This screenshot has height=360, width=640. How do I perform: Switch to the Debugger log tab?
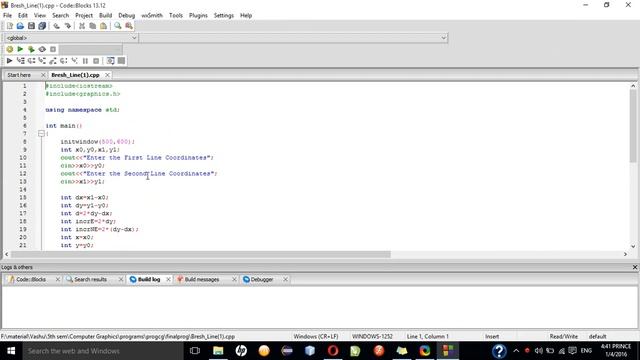pyautogui.click(x=262, y=280)
